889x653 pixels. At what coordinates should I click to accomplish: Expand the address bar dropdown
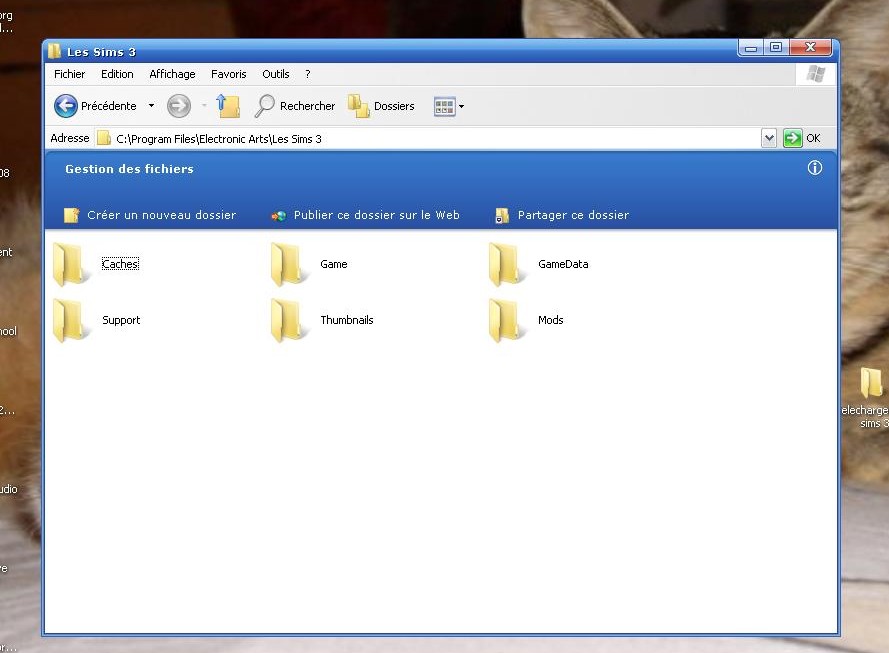769,138
